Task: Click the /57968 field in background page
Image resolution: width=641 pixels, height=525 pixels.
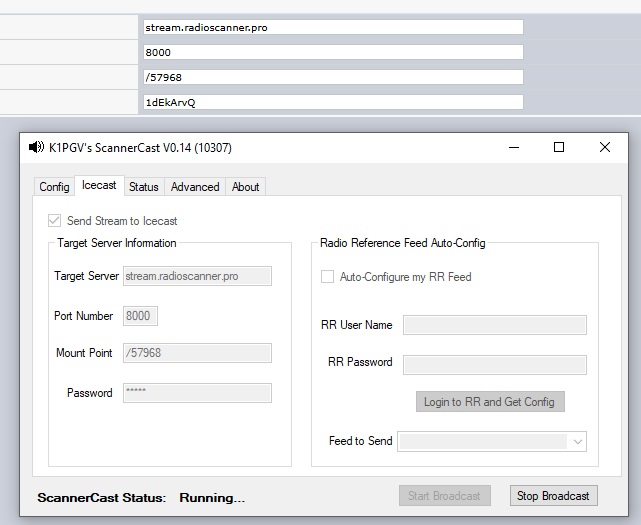Action: 333,77
